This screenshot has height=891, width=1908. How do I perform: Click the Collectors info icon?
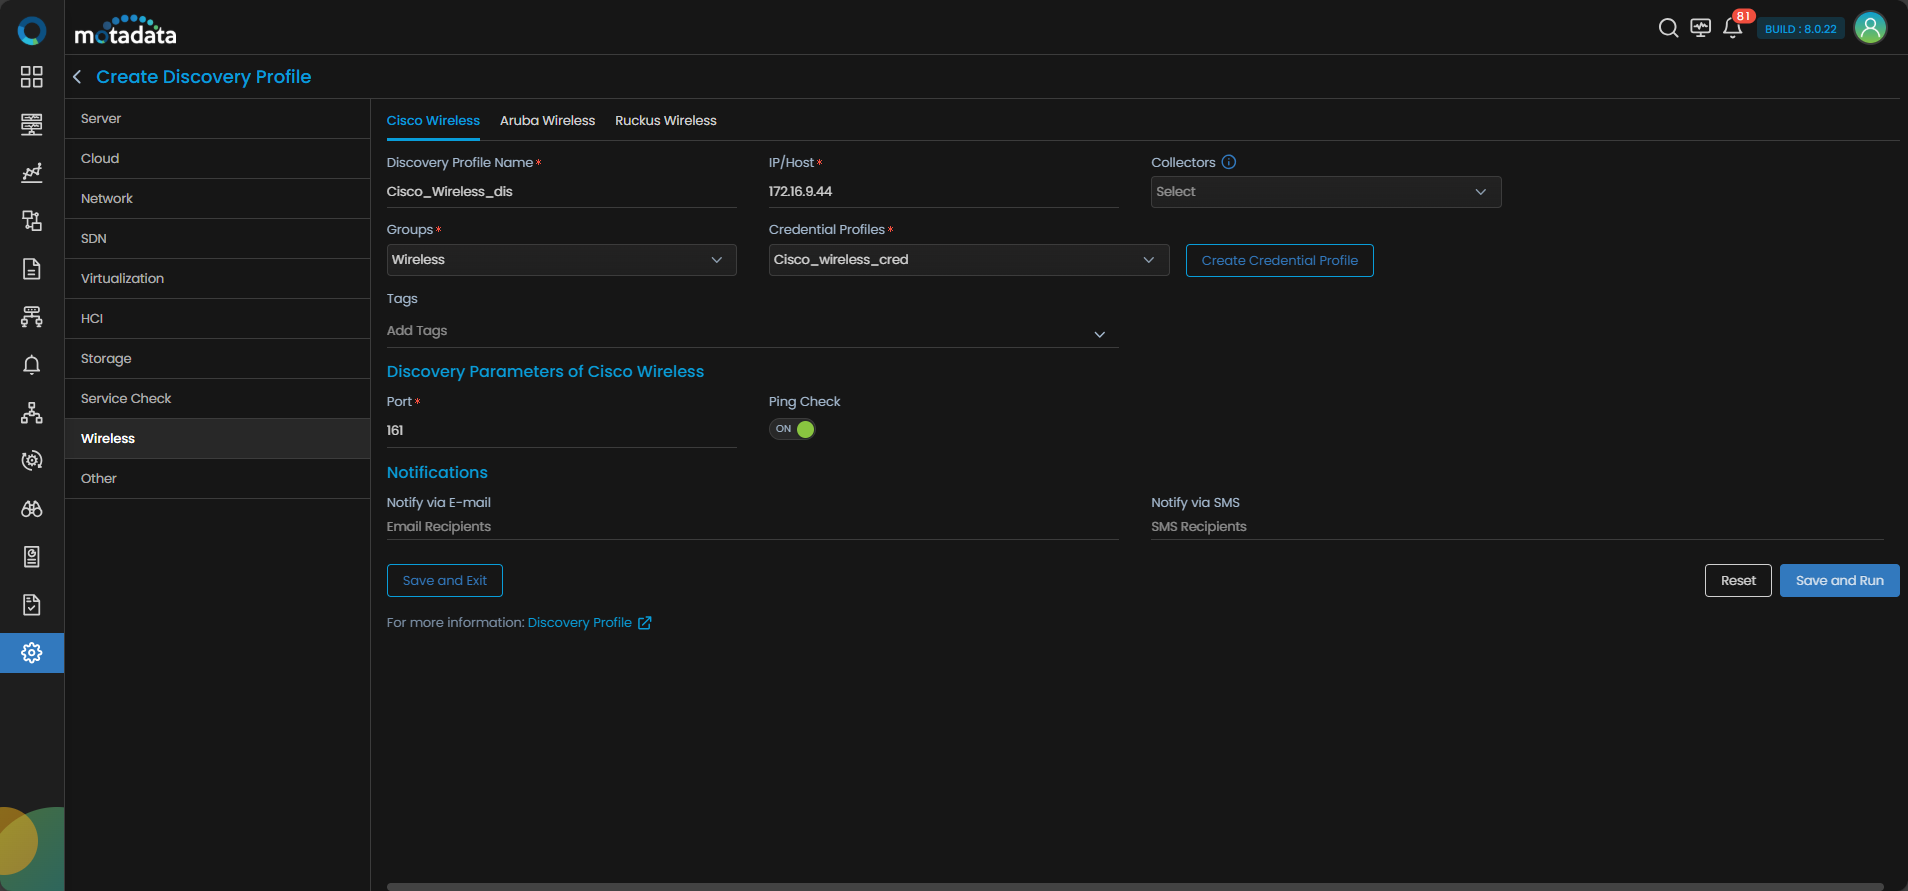click(1229, 162)
